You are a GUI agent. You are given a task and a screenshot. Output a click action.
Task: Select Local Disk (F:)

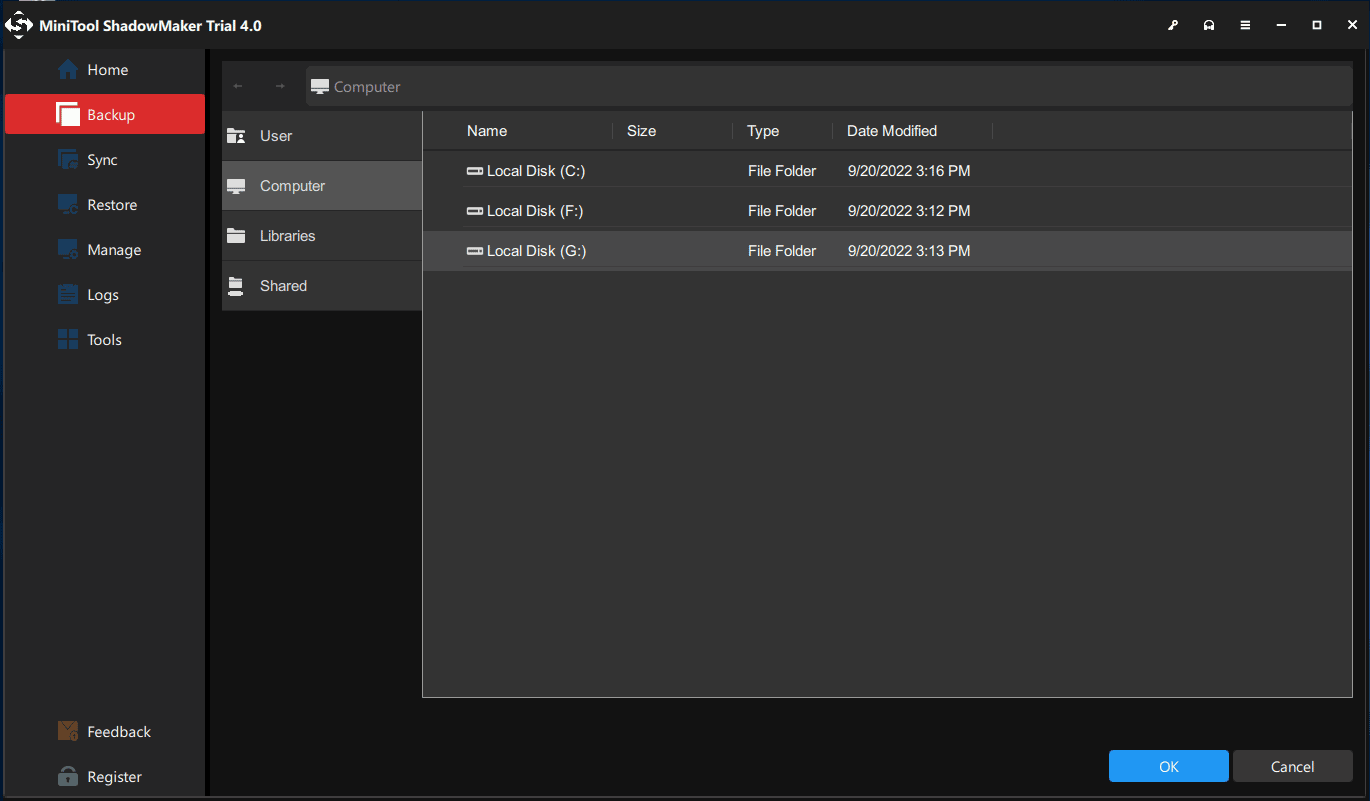[x=888, y=211]
